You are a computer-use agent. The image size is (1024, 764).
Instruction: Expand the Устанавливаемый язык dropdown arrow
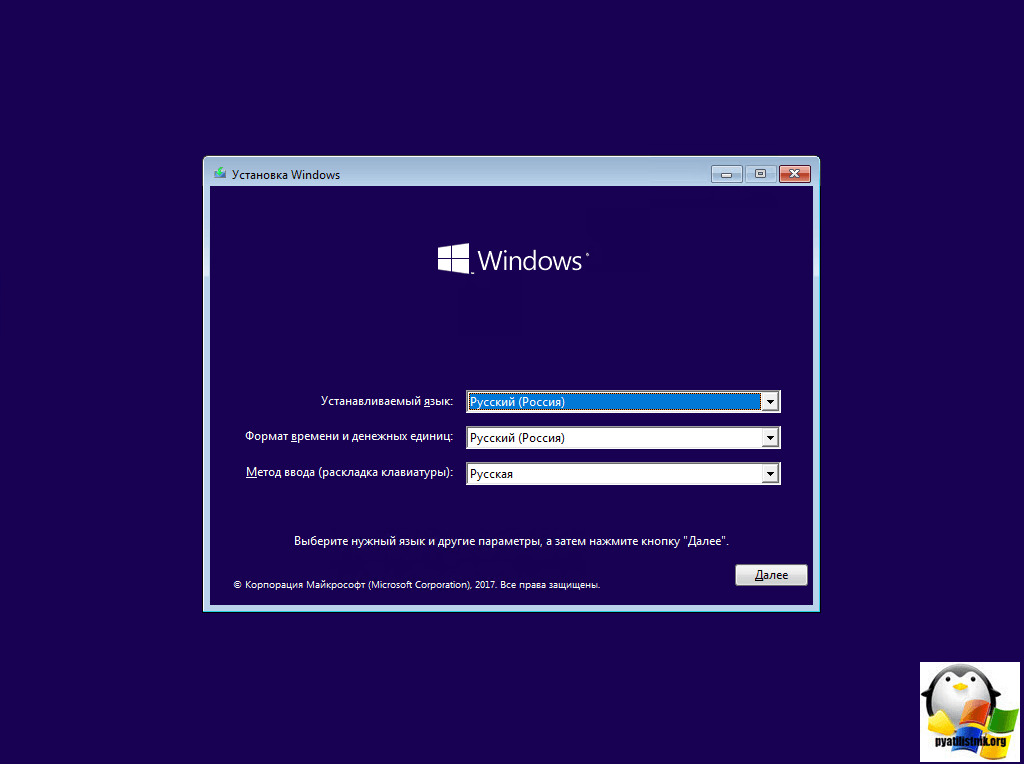(x=770, y=402)
